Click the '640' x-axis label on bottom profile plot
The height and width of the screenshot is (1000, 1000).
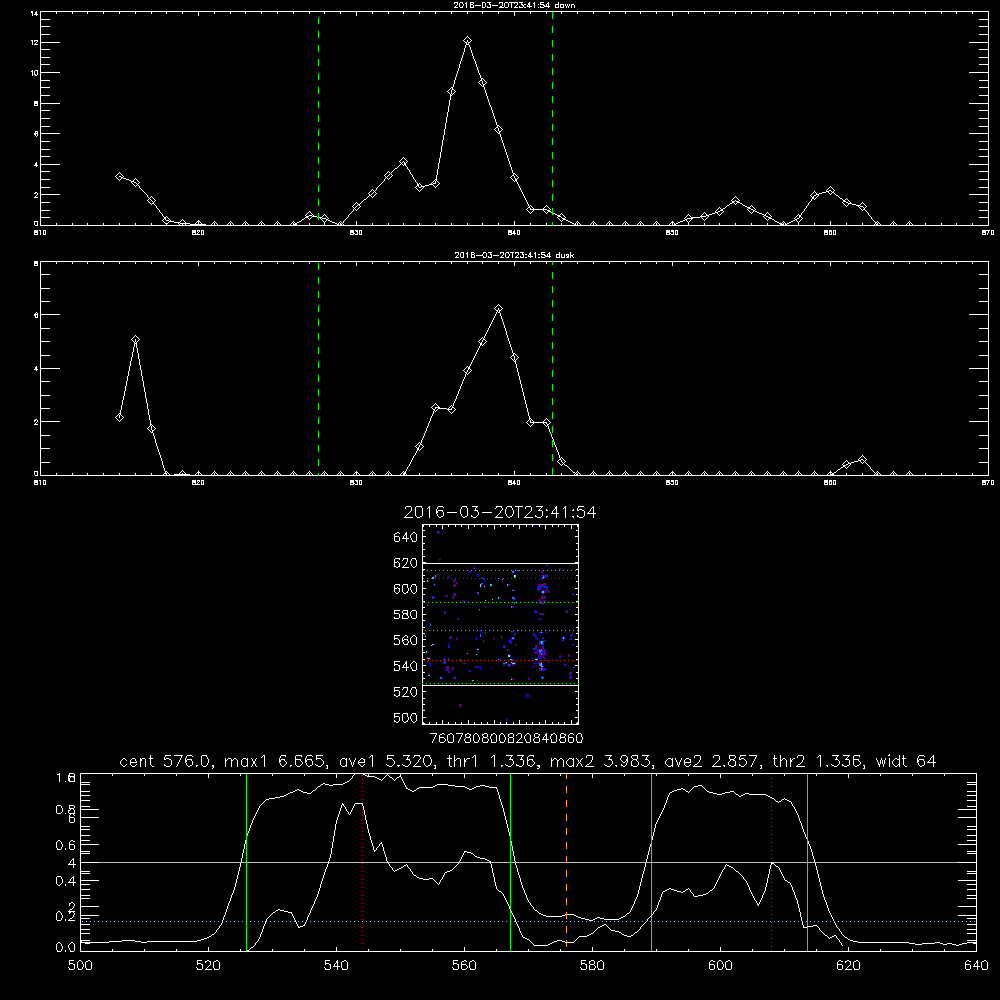coord(976,966)
